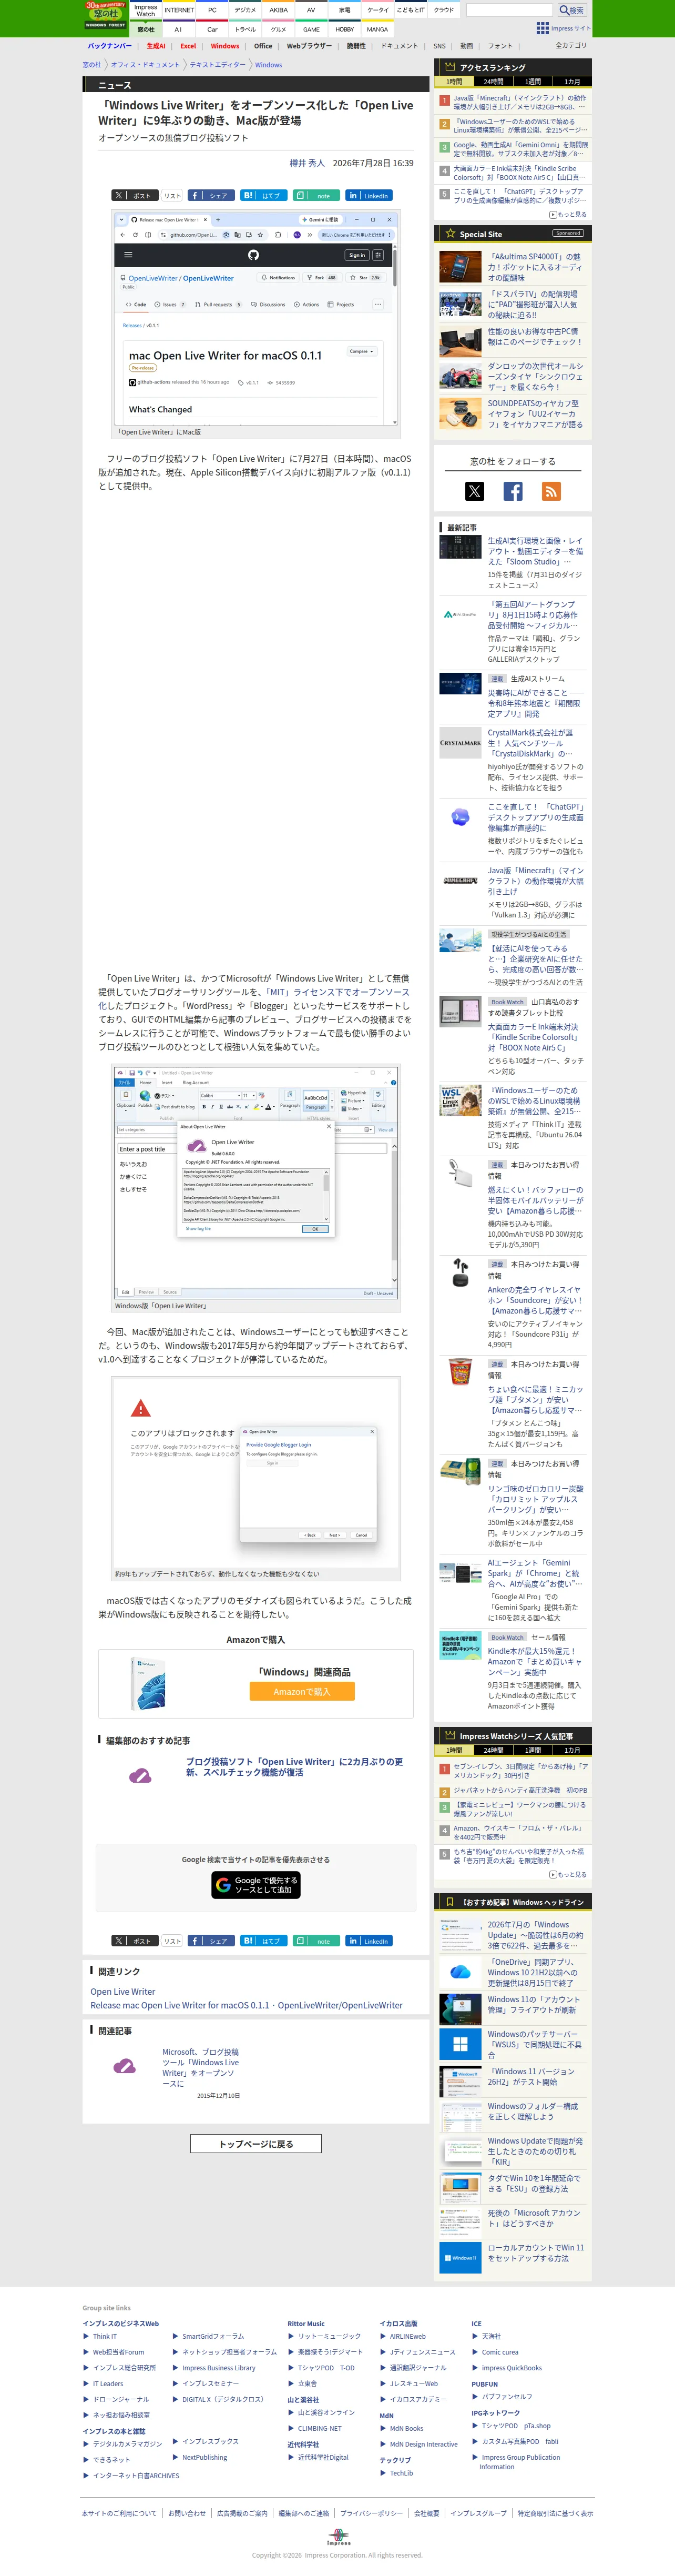Open the Impress サイト grid menu icon
675x2576 pixels.
(x=542, y=28)
